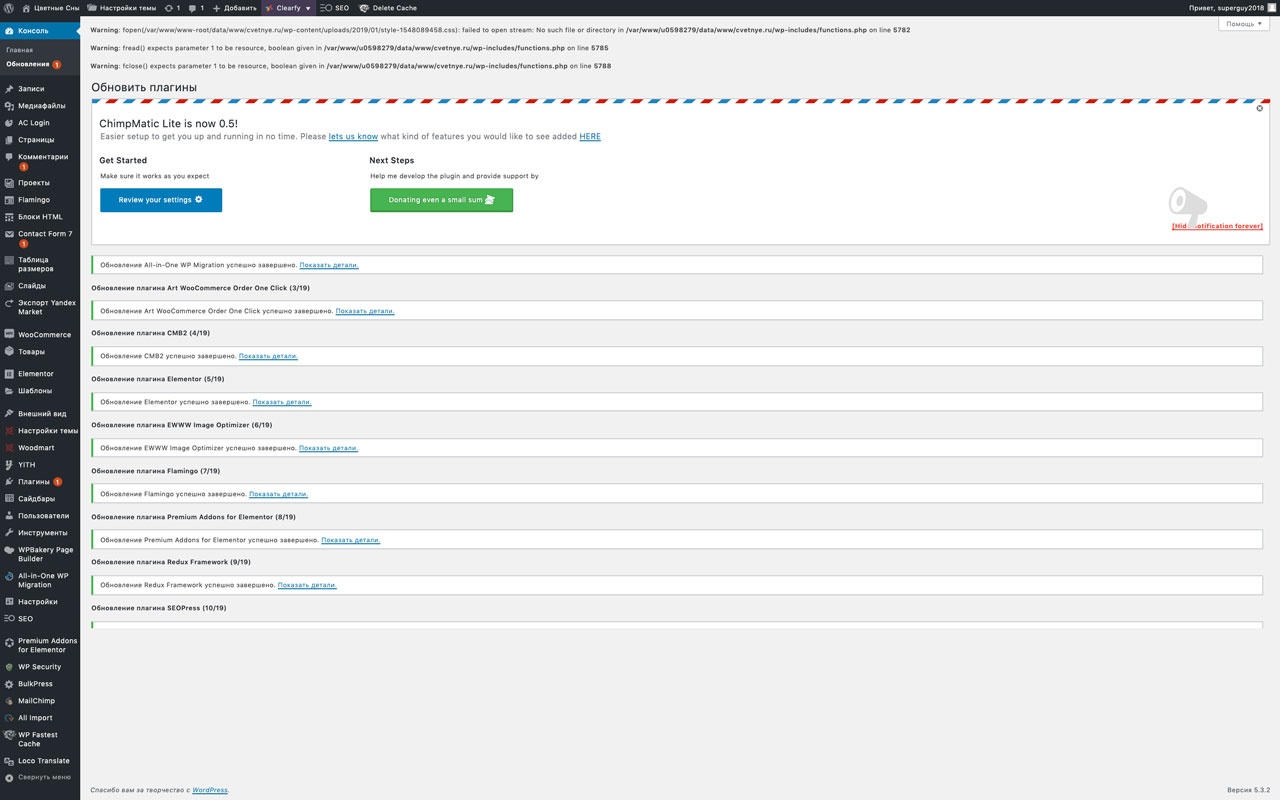Open the comments bubble in the top admin bar
The width and height of the screenshot is (1280, 800).
coord(196,7)
